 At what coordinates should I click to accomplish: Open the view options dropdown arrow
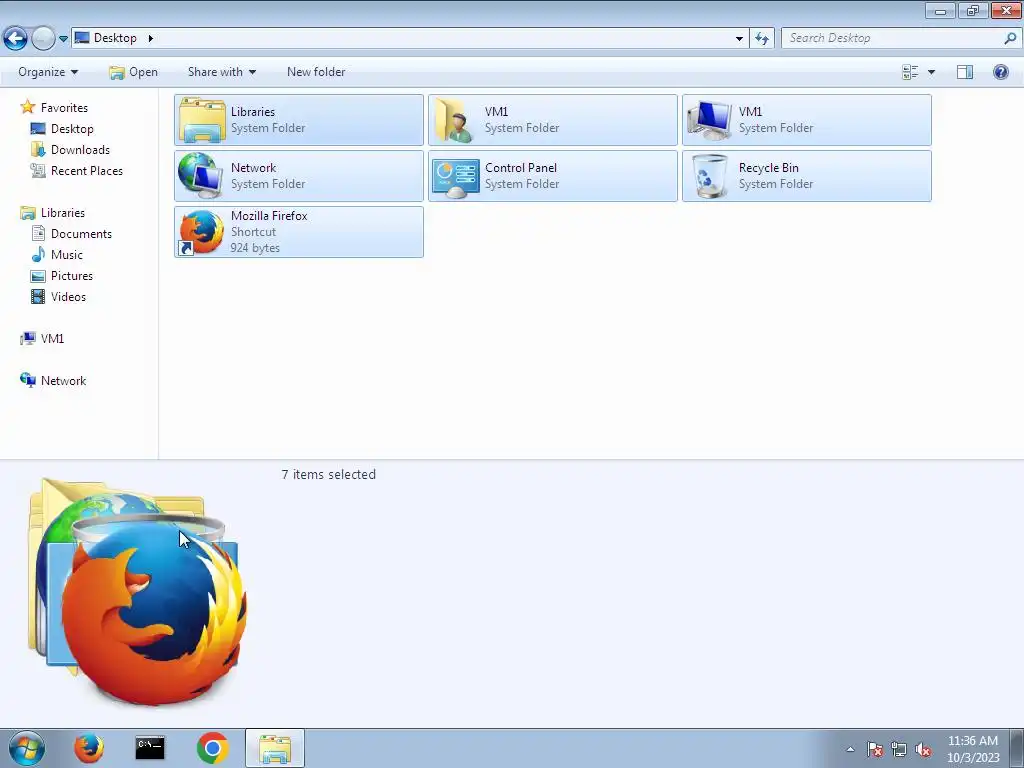(931, 72)
